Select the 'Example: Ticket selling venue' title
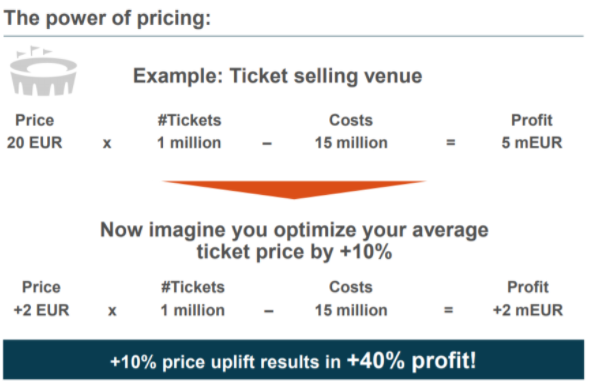Image resolution: width=590 pixels, height=386 pixels. coord(278,76)
